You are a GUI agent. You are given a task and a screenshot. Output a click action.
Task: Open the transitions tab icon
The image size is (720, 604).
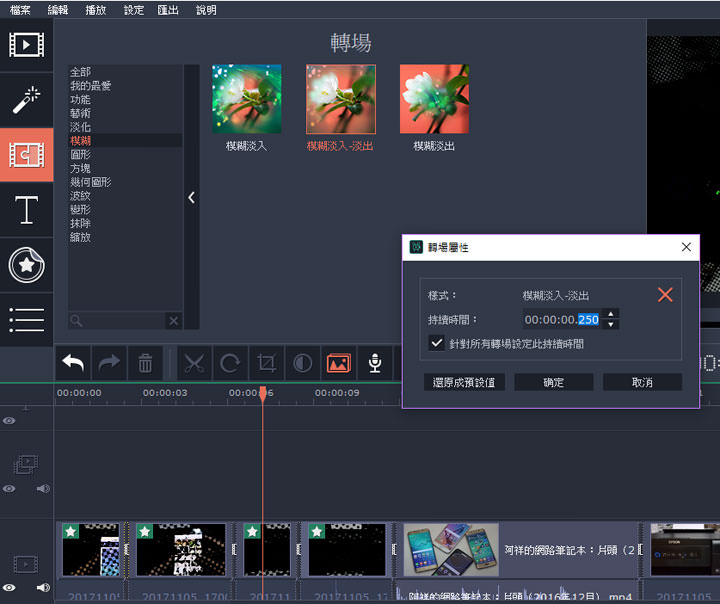click(27, 155)
